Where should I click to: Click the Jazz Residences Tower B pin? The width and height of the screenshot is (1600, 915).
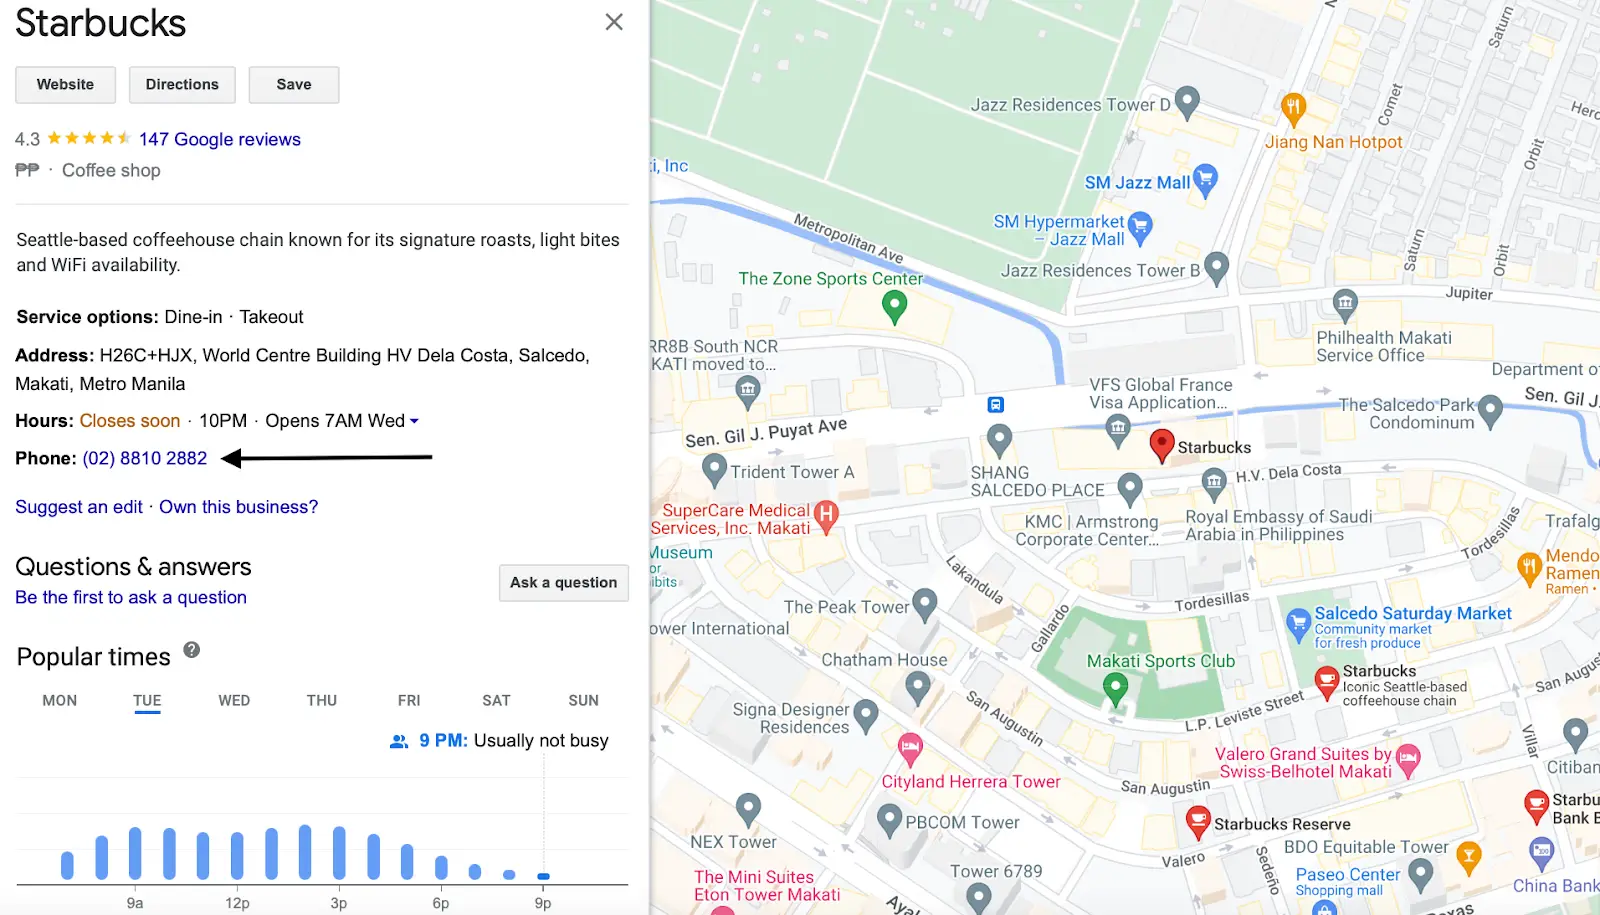click(x=1216, y=267)
